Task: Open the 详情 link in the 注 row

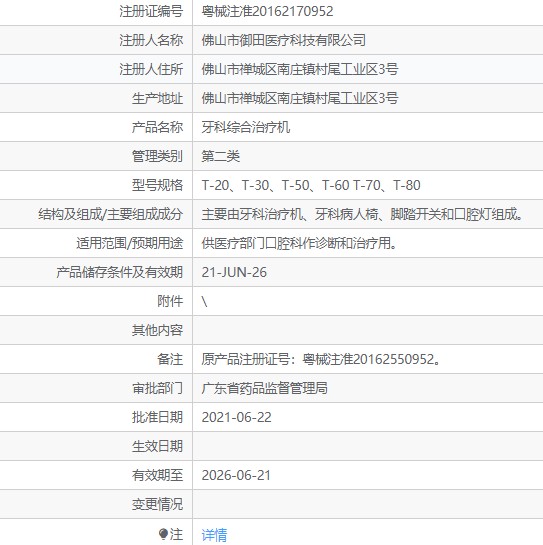Action: pyautogui.click(x=214, y=535)
